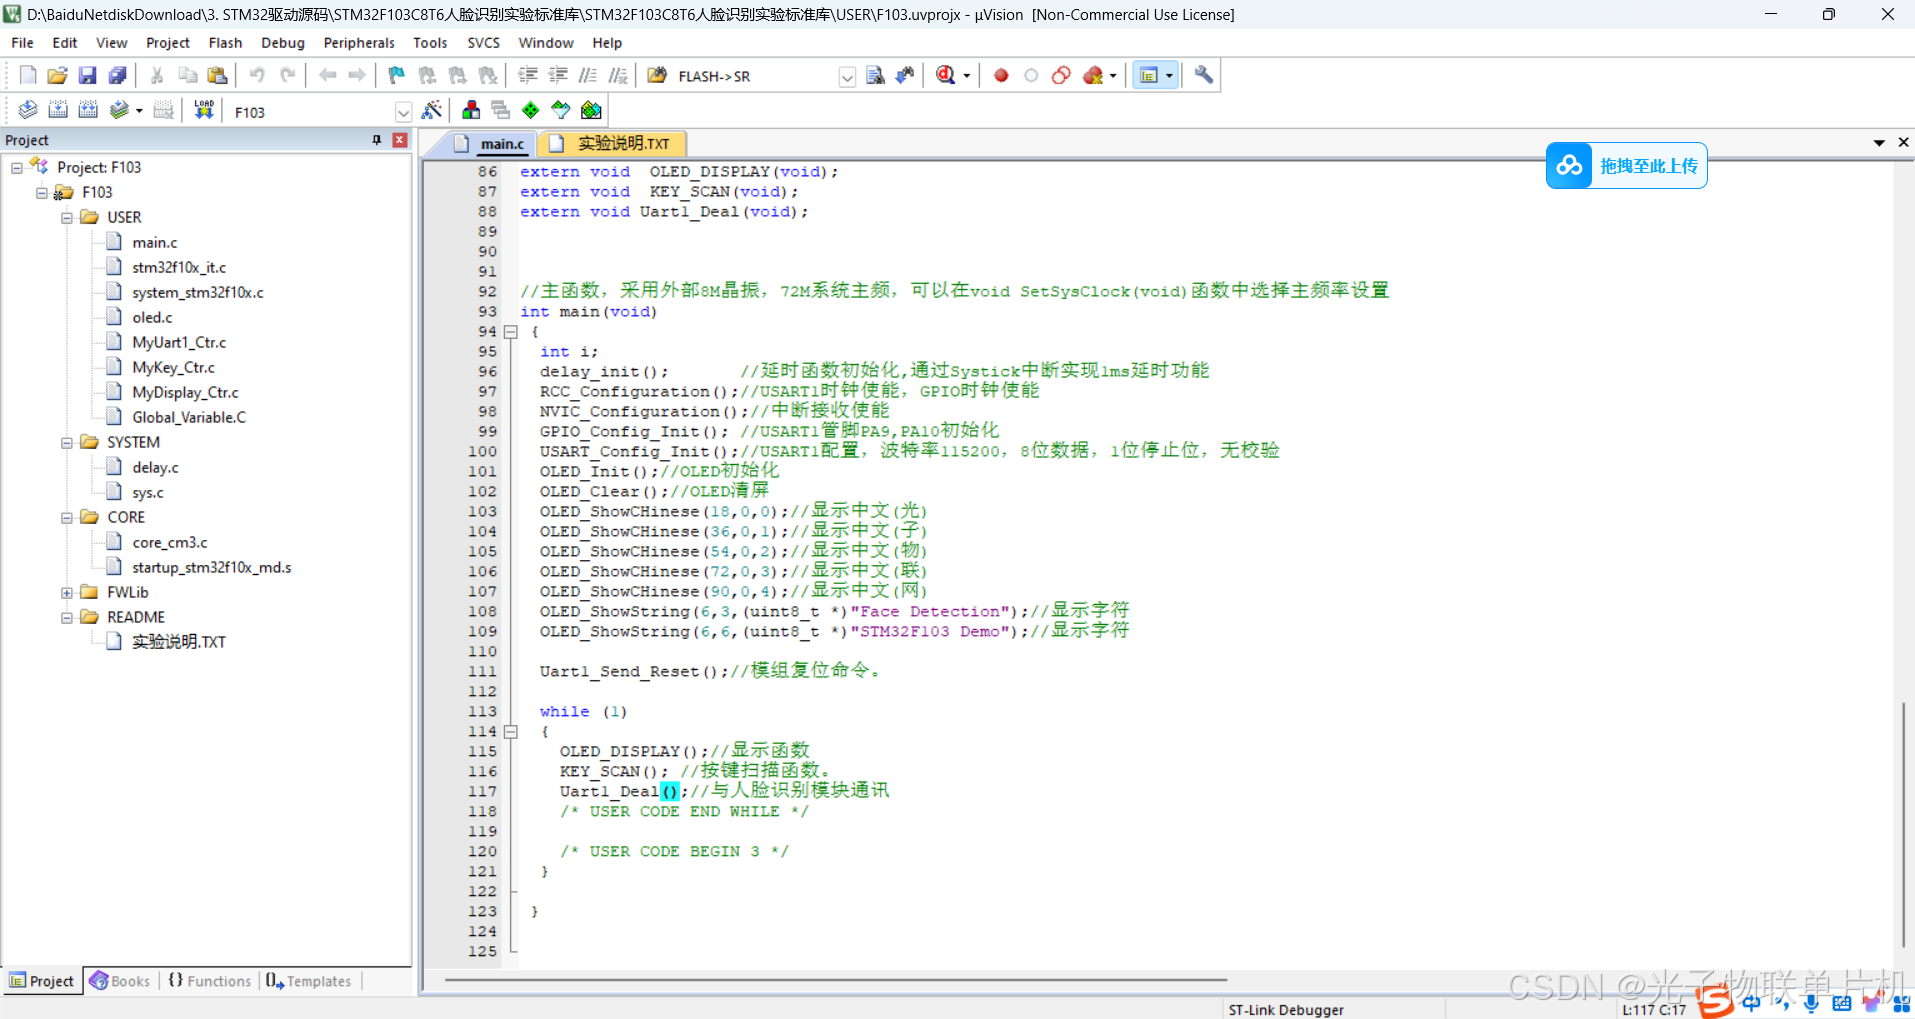The image size is (1915, 1019).
Task: Save all files toolbar icon
Action: 118,76
